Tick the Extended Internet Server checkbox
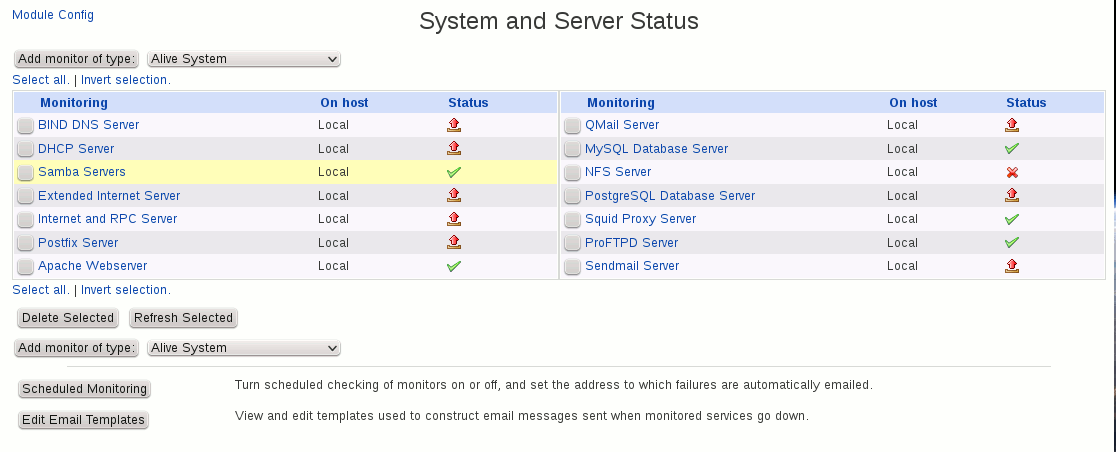1116x452 pixels. (26, 196)
